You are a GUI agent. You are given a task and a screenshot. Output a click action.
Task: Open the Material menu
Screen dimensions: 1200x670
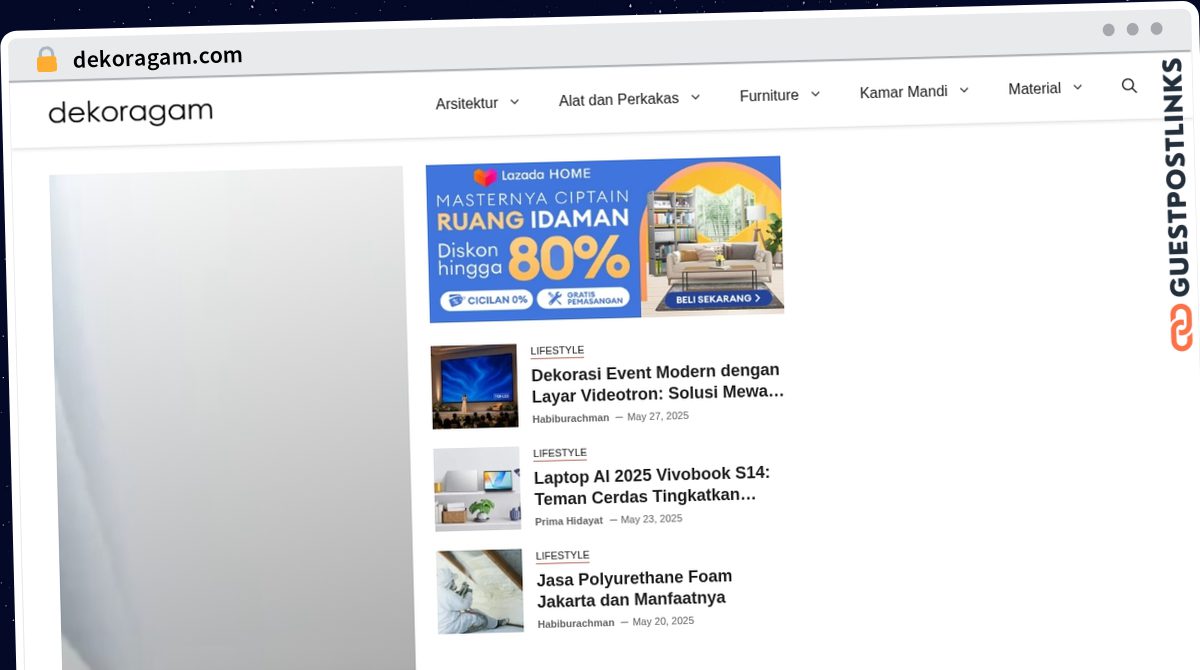point(1035,89)
